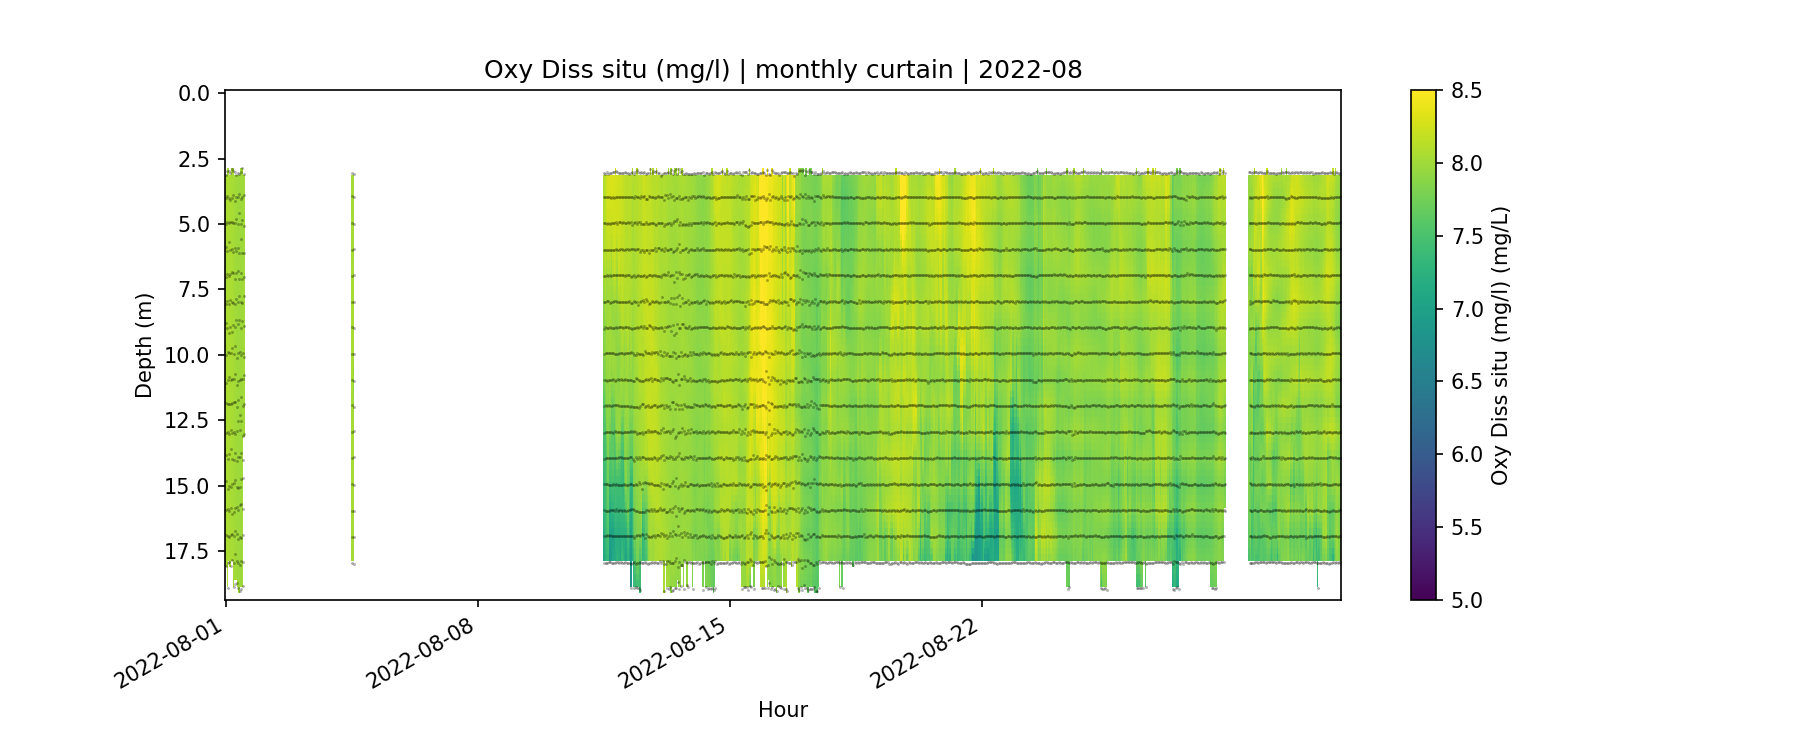
Task: Click the 'Depth (m)' y-axis label
Action: (x=144, y=345)
